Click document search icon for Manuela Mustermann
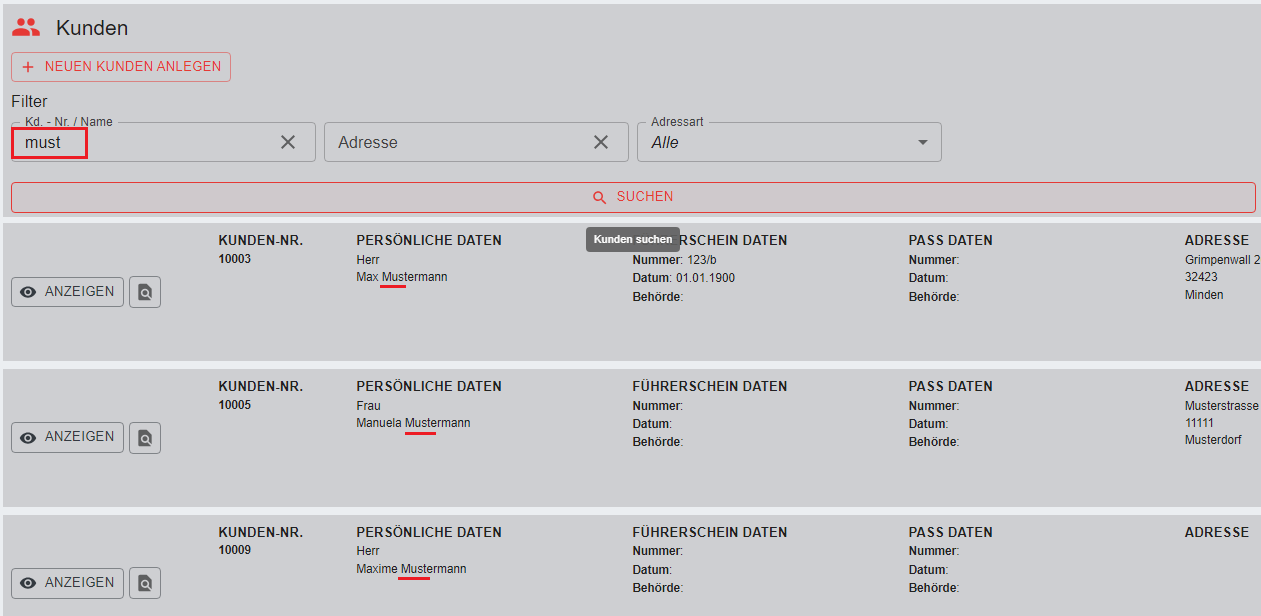The image size is (1261, 616). pos(145,438)
